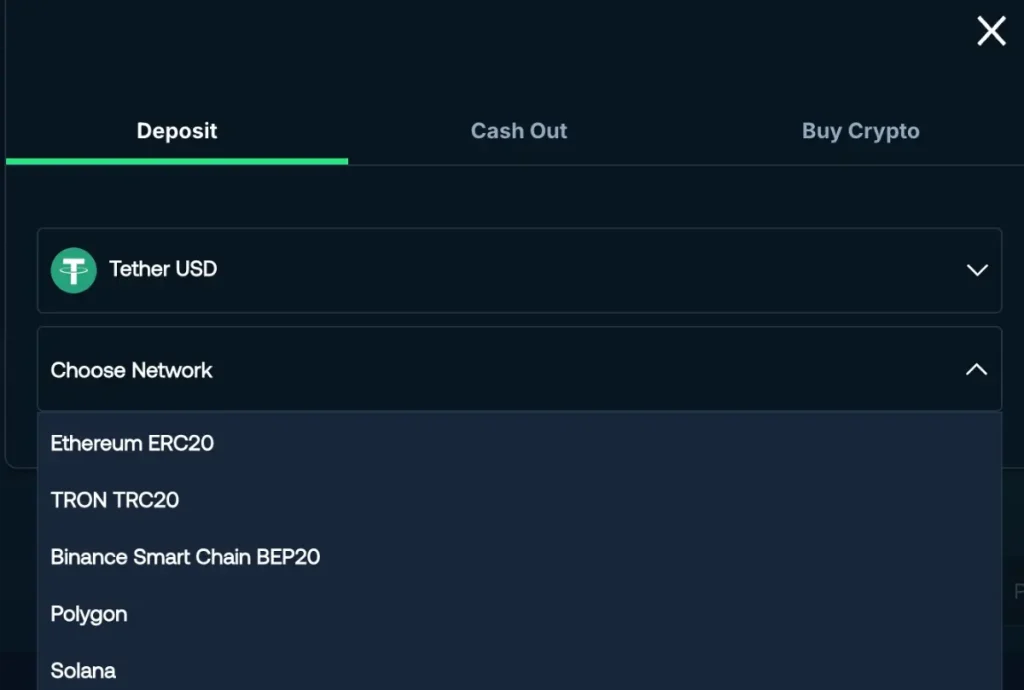The width and height of the screenshot is (1024, 690).
Task: Open the Cash Out tab
Action: [519, 131]
